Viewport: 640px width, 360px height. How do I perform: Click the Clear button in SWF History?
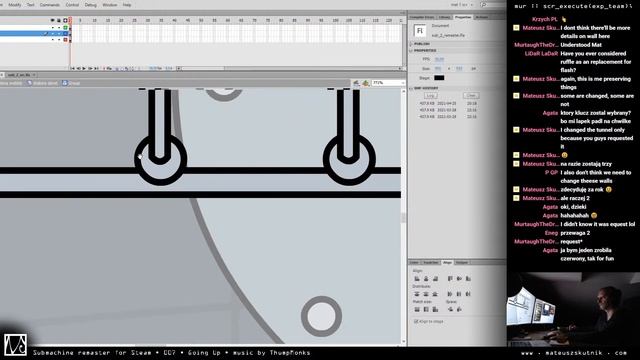click(x=471, y=96)
